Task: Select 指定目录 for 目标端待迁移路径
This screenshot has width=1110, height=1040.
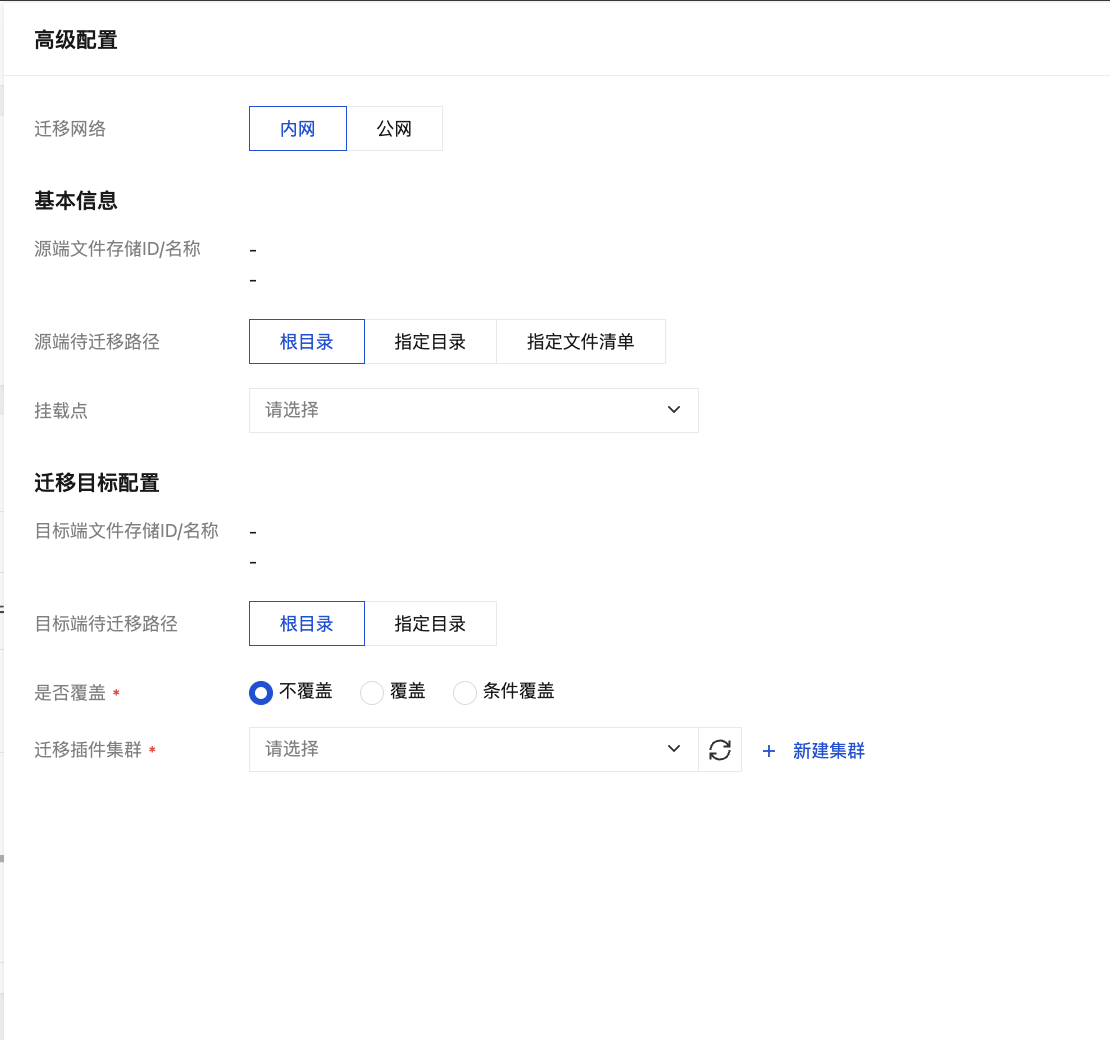Action: click(430, 624)
